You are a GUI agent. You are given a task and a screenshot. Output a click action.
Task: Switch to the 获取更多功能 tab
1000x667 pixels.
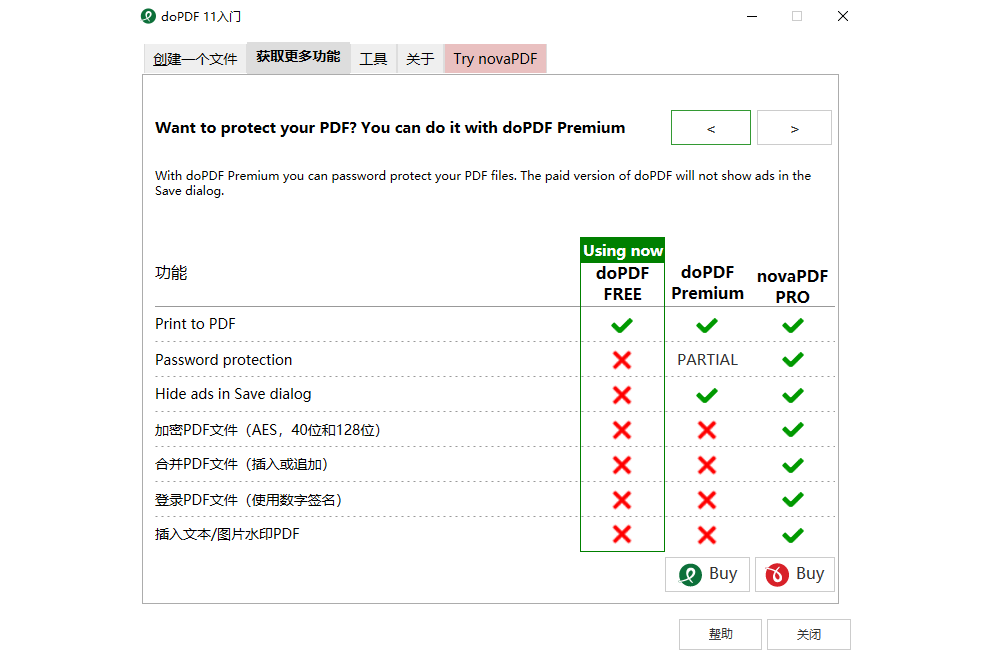click(298, 58)
